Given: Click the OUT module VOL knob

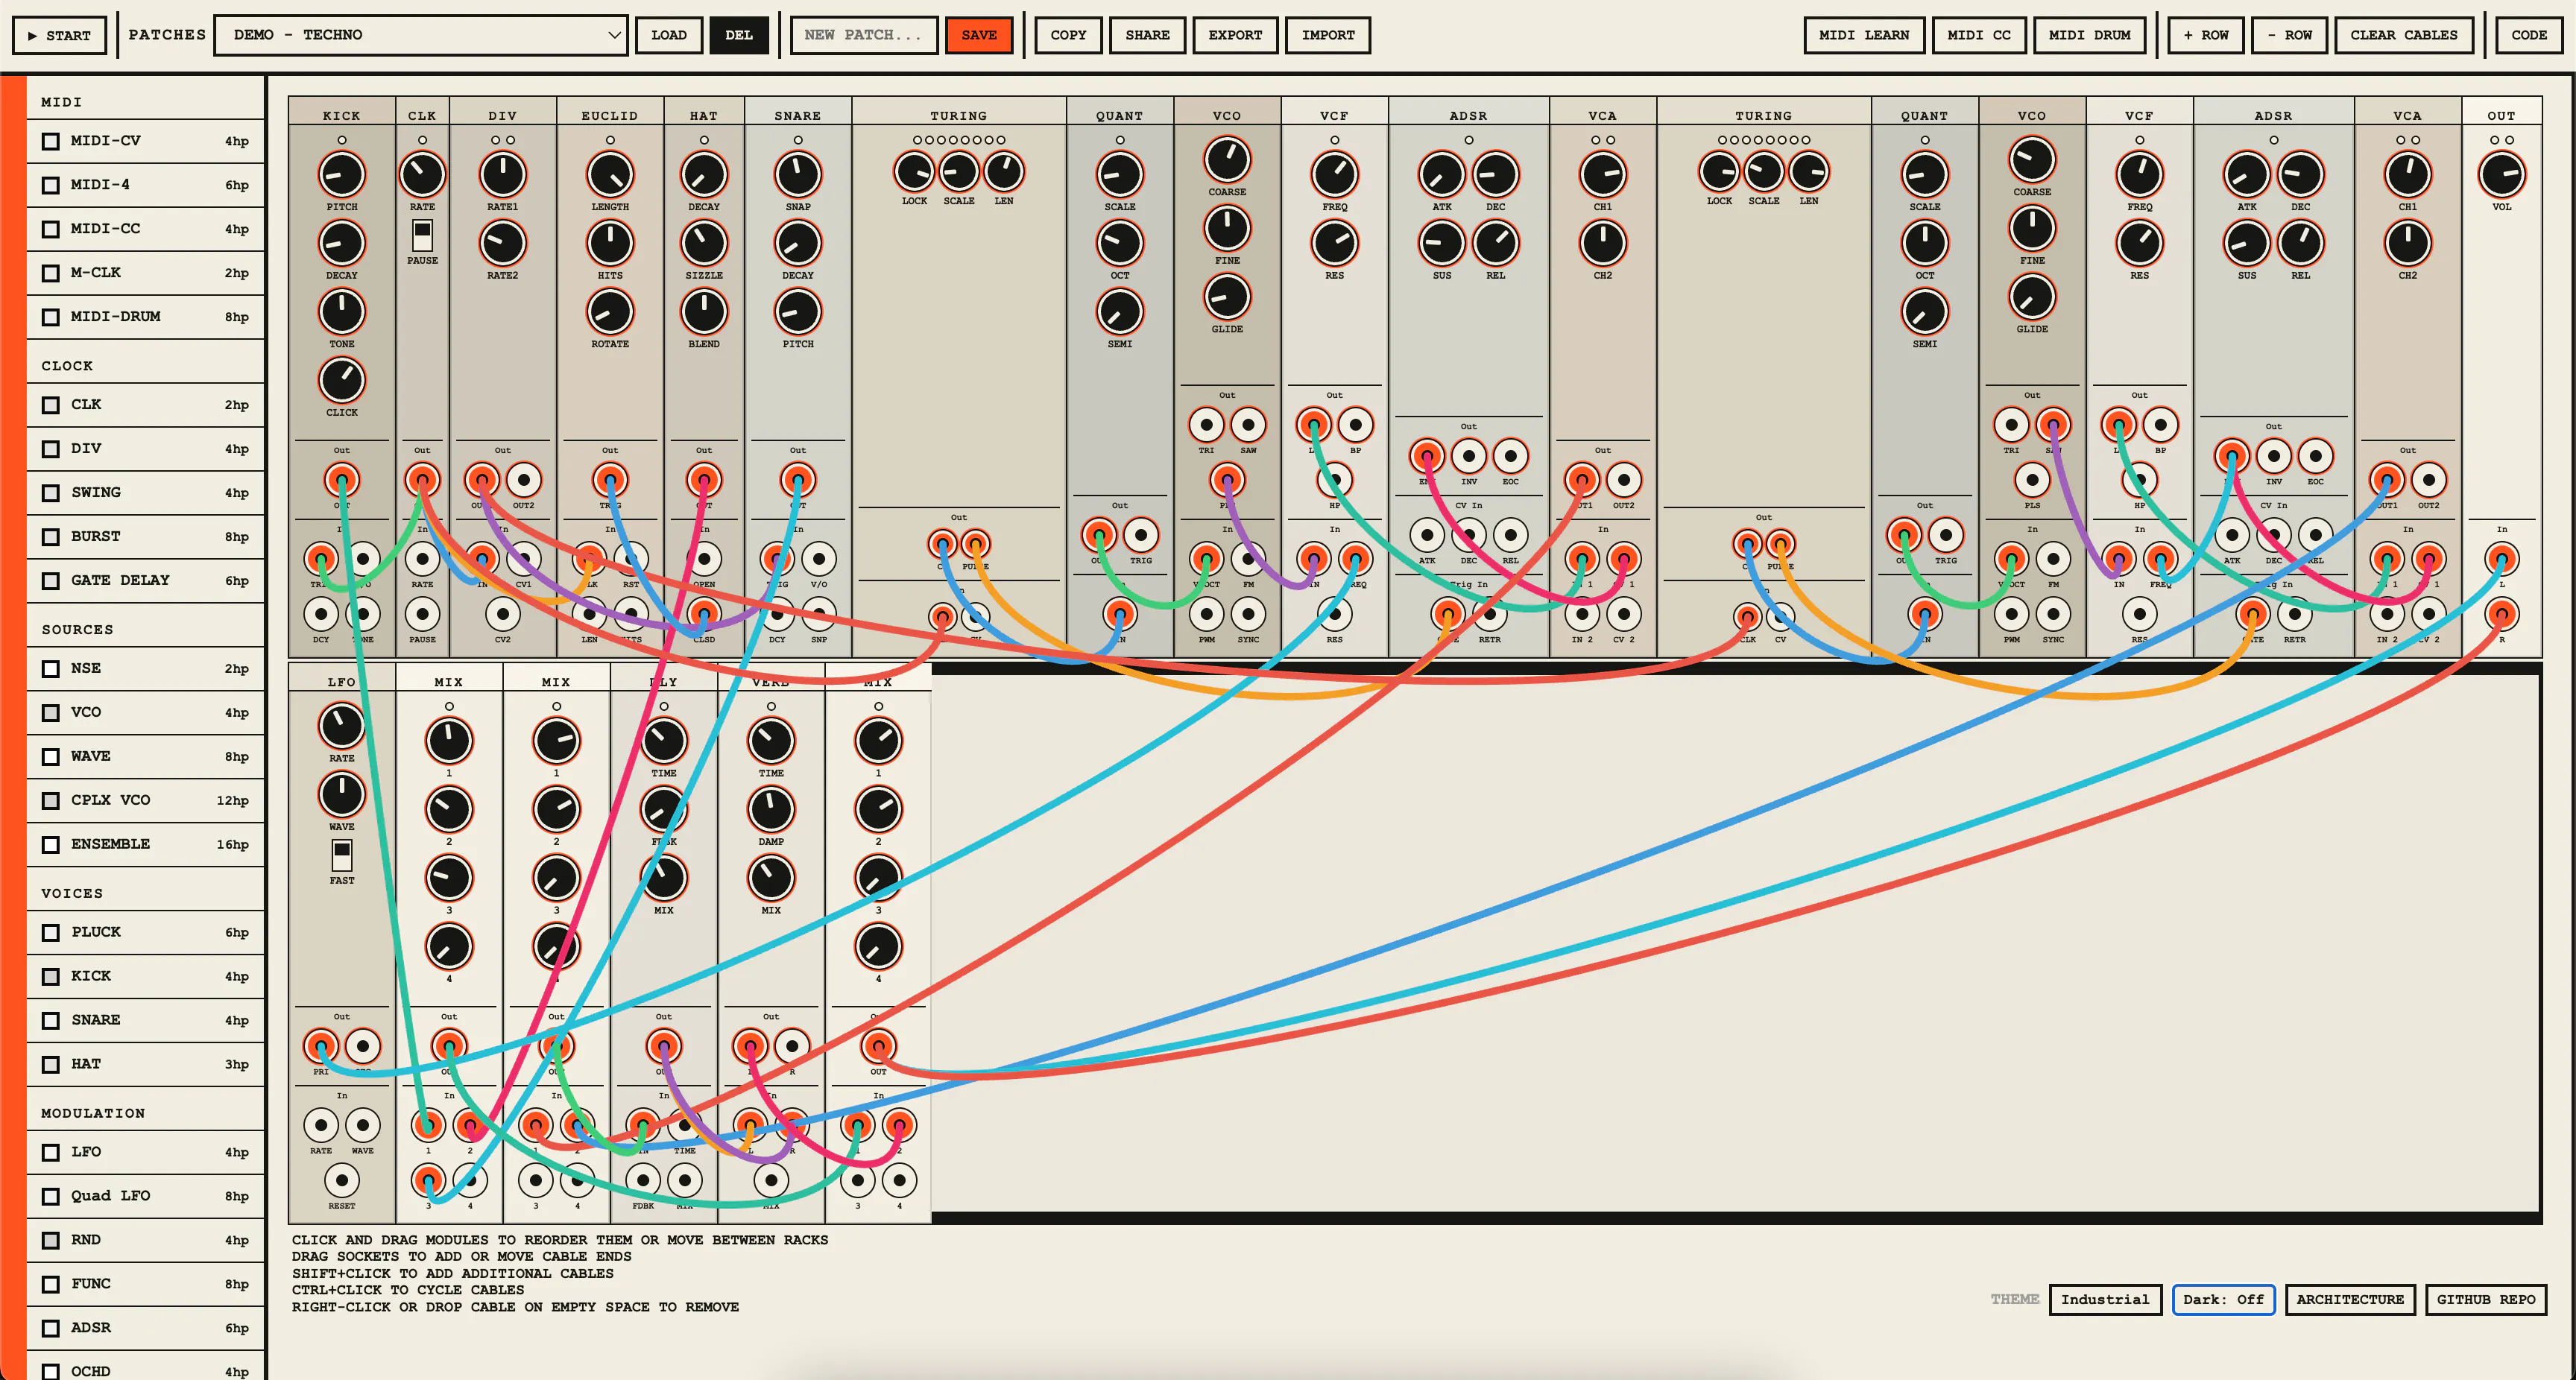Looking at the screenshot, I should [x=2502, y=175].
